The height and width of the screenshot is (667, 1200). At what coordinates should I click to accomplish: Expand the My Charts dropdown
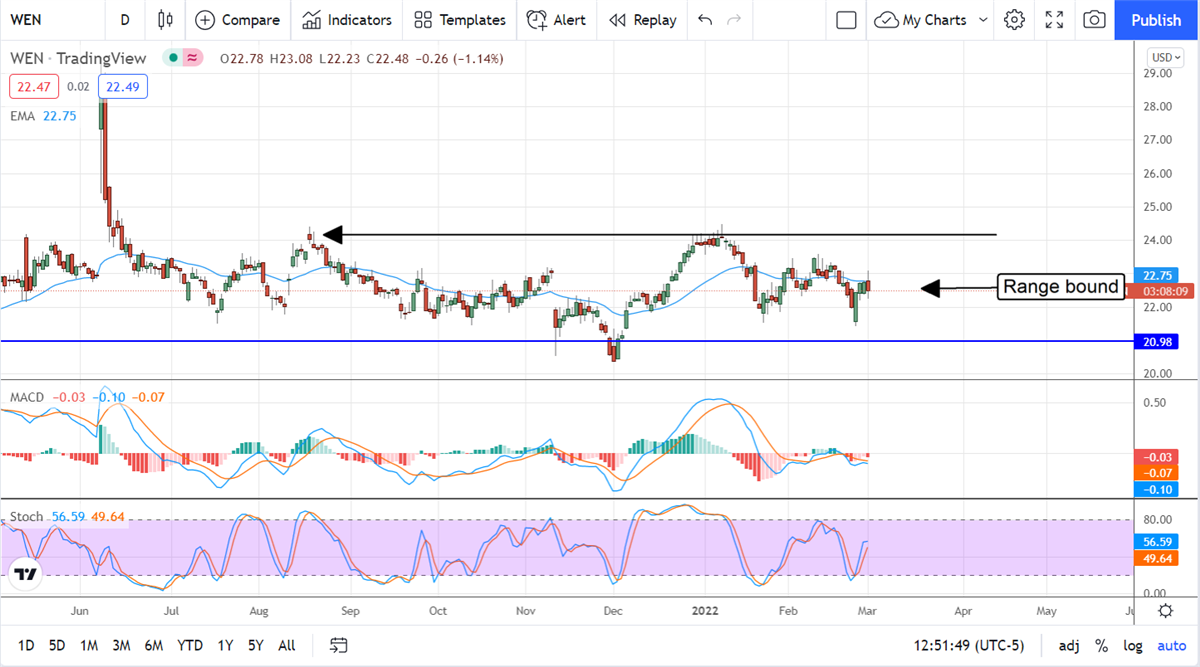point(983,20)
